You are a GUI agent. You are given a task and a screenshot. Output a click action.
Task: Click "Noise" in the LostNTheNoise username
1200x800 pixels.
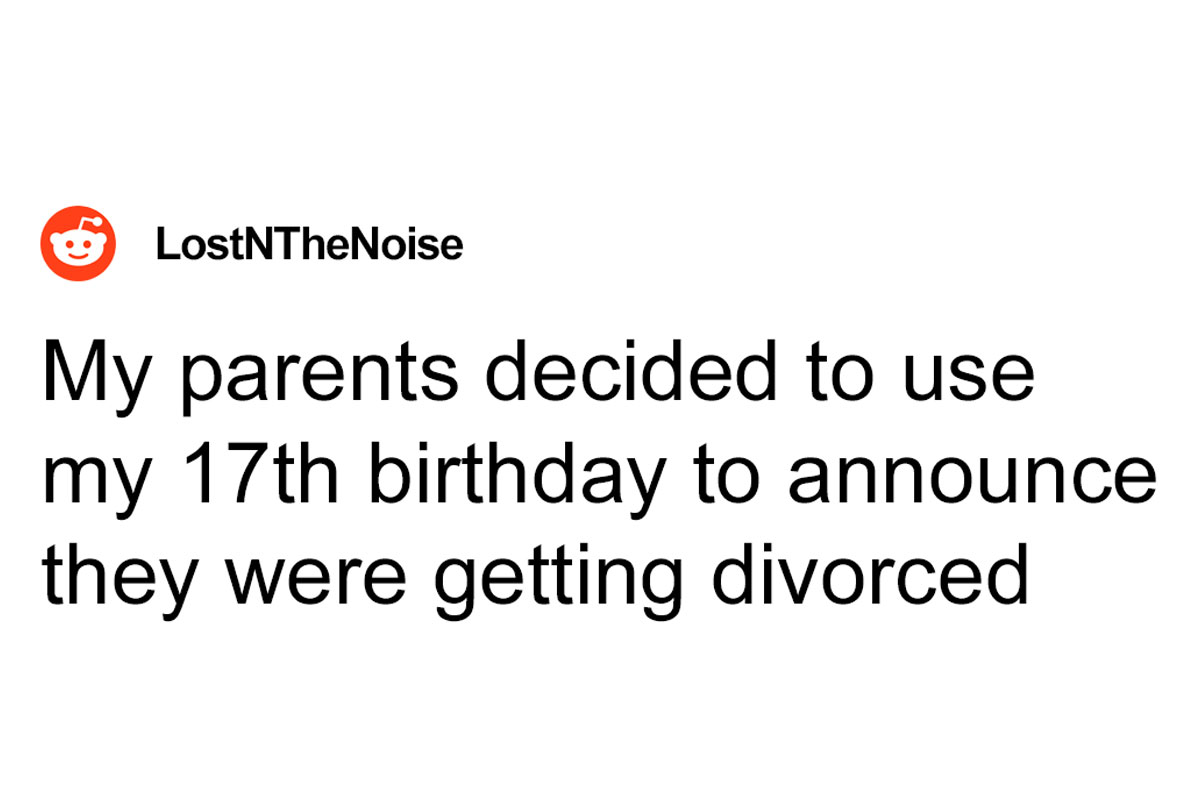(x=418, y=245)
